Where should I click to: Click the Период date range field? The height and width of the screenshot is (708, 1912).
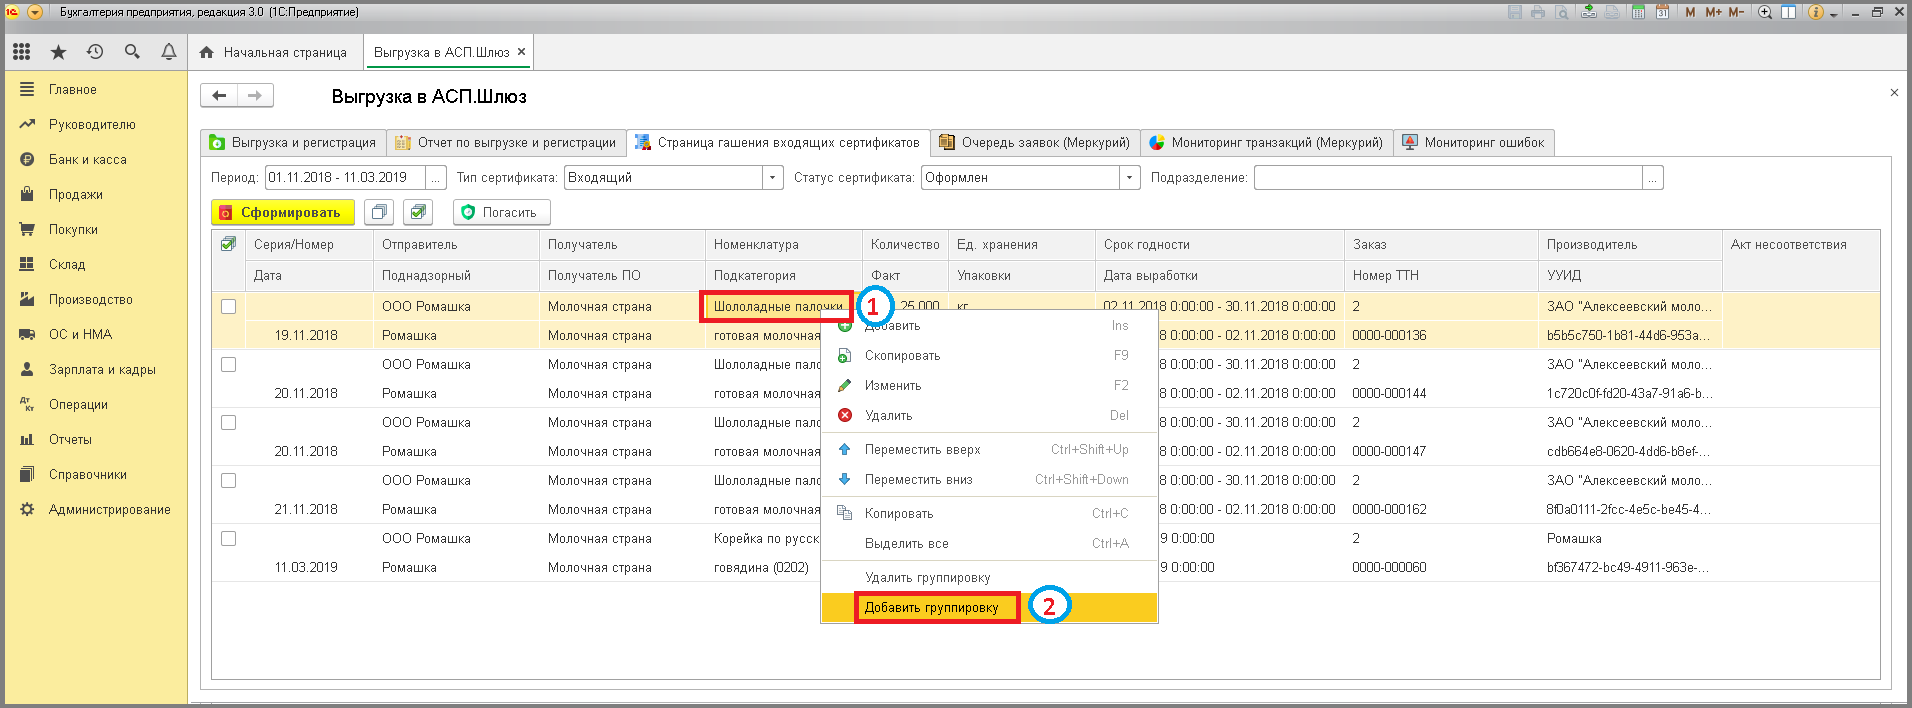(346, 178)
